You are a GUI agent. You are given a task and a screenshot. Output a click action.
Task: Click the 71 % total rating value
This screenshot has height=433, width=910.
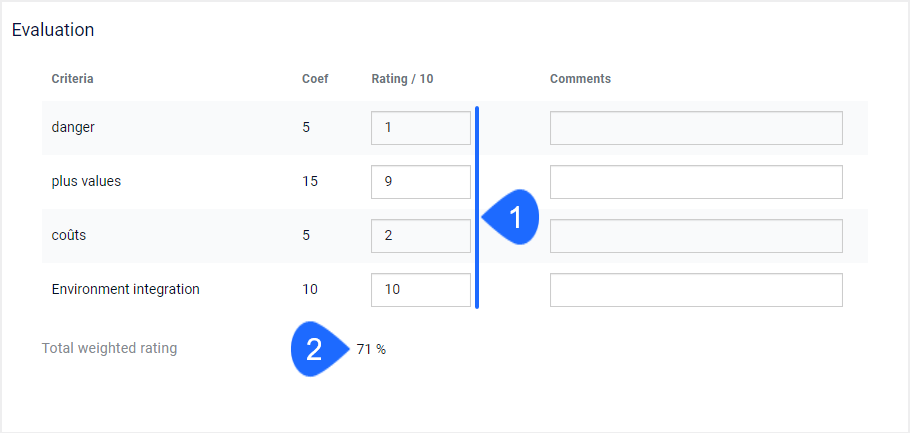coord(371,349)
